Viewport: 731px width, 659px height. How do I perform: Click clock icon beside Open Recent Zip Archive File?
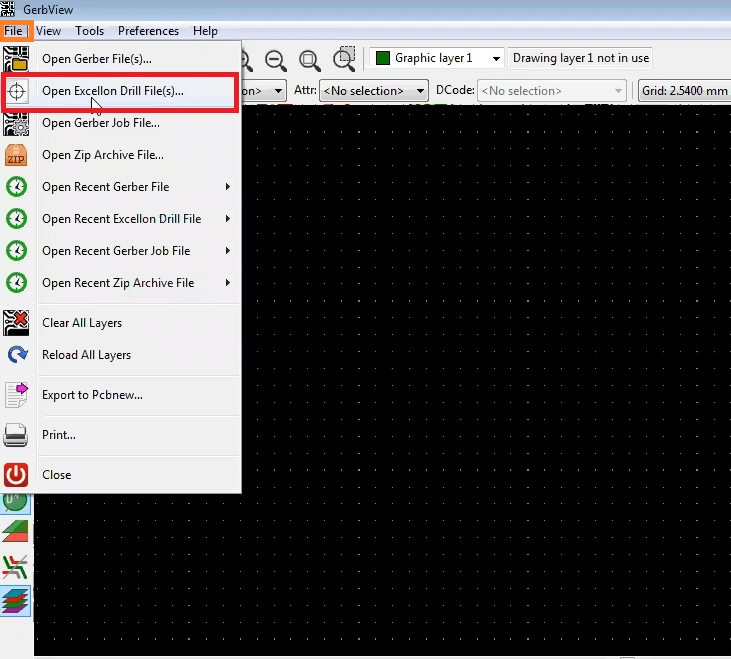(16, 283)
